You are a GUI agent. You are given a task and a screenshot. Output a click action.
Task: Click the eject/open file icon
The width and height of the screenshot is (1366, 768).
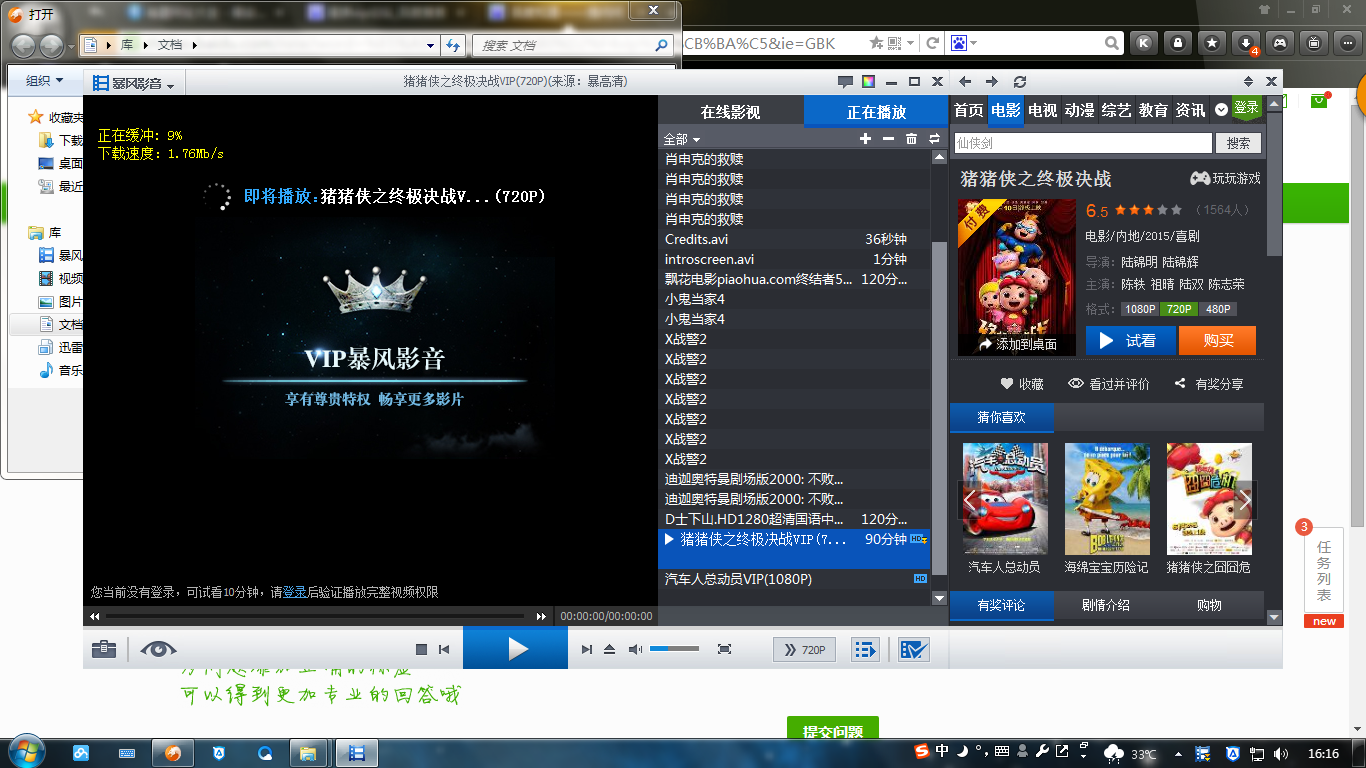610,650
